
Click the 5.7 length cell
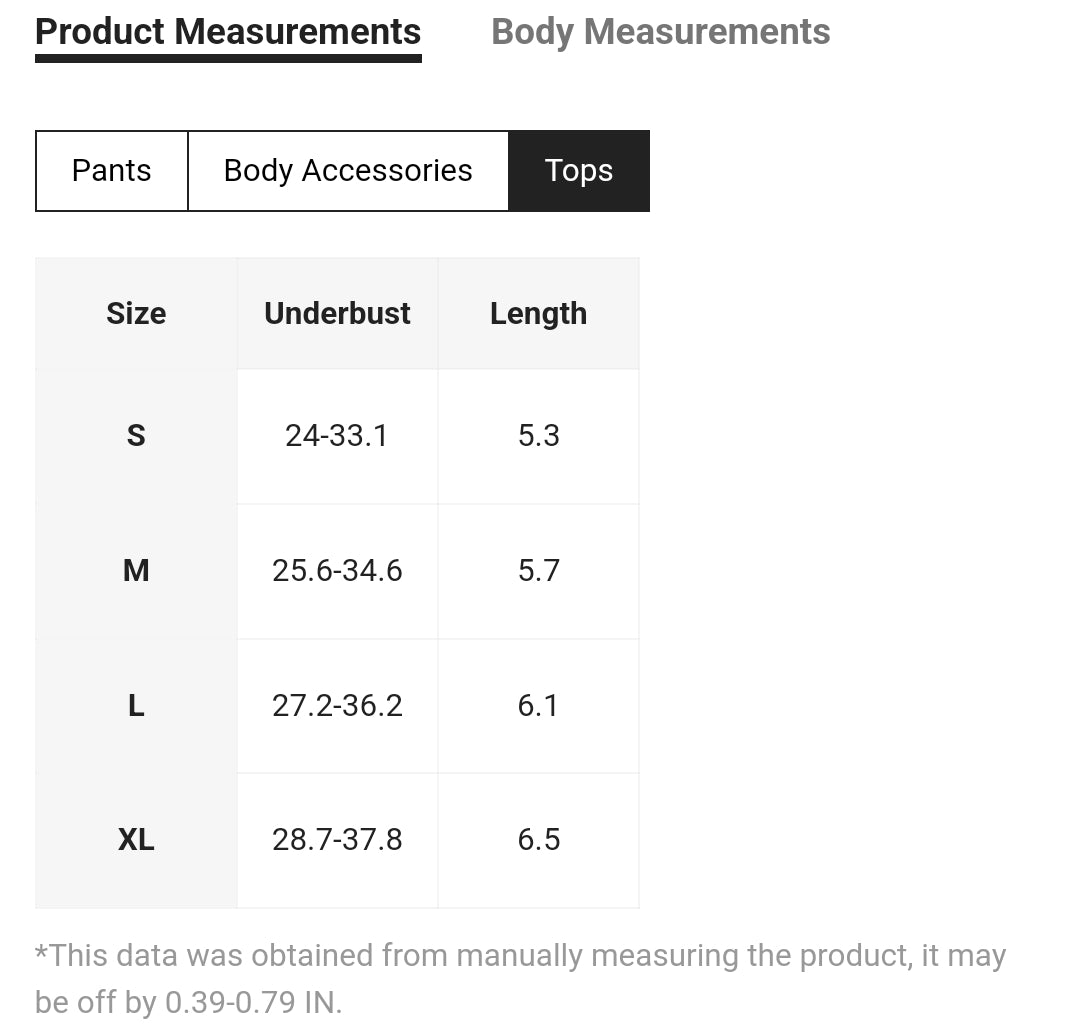[x=538, y=570]
